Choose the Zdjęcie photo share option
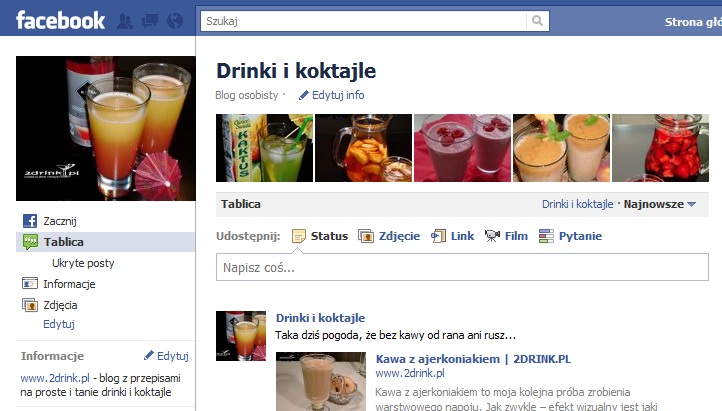Screen dimensions: 722x411 click(389, 236)
